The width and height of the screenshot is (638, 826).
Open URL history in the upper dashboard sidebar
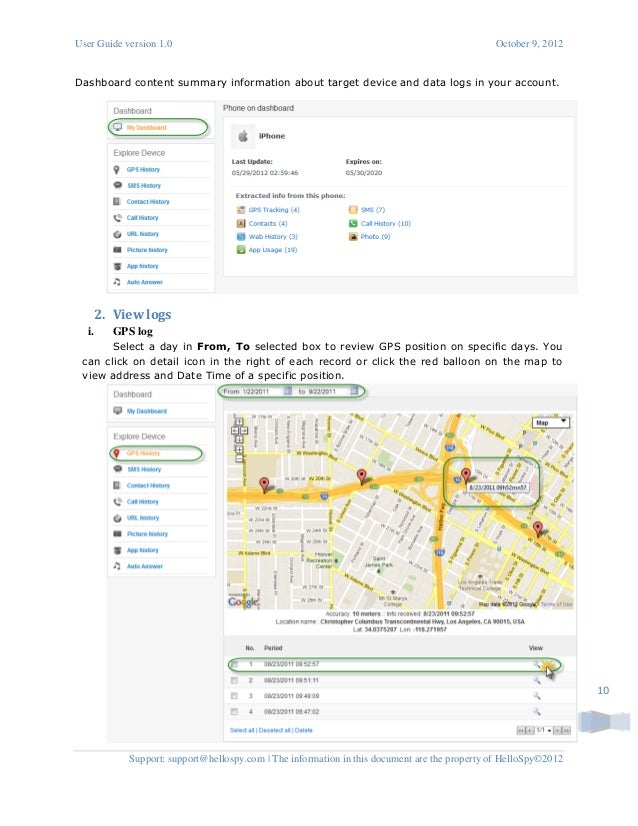coord(142,234)
